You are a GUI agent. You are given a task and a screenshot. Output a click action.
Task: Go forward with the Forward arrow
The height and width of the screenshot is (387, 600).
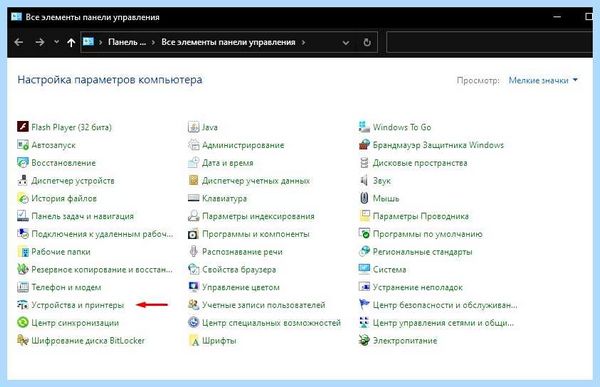(x=40, y=42)
